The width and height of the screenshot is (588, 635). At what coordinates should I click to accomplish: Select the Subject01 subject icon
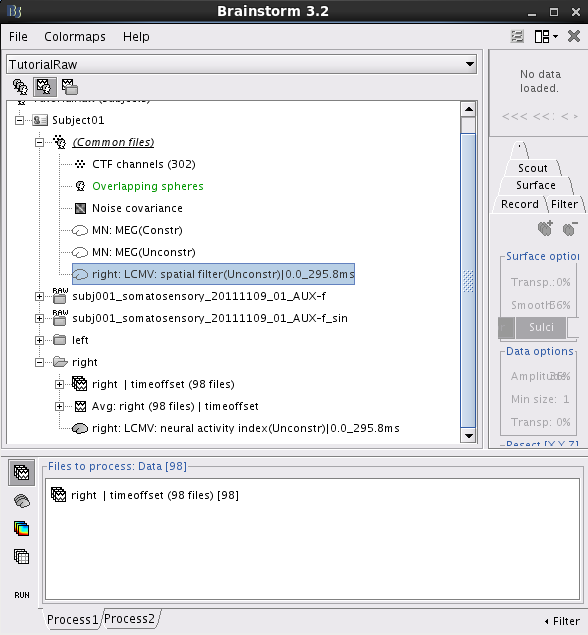(40, 120)
